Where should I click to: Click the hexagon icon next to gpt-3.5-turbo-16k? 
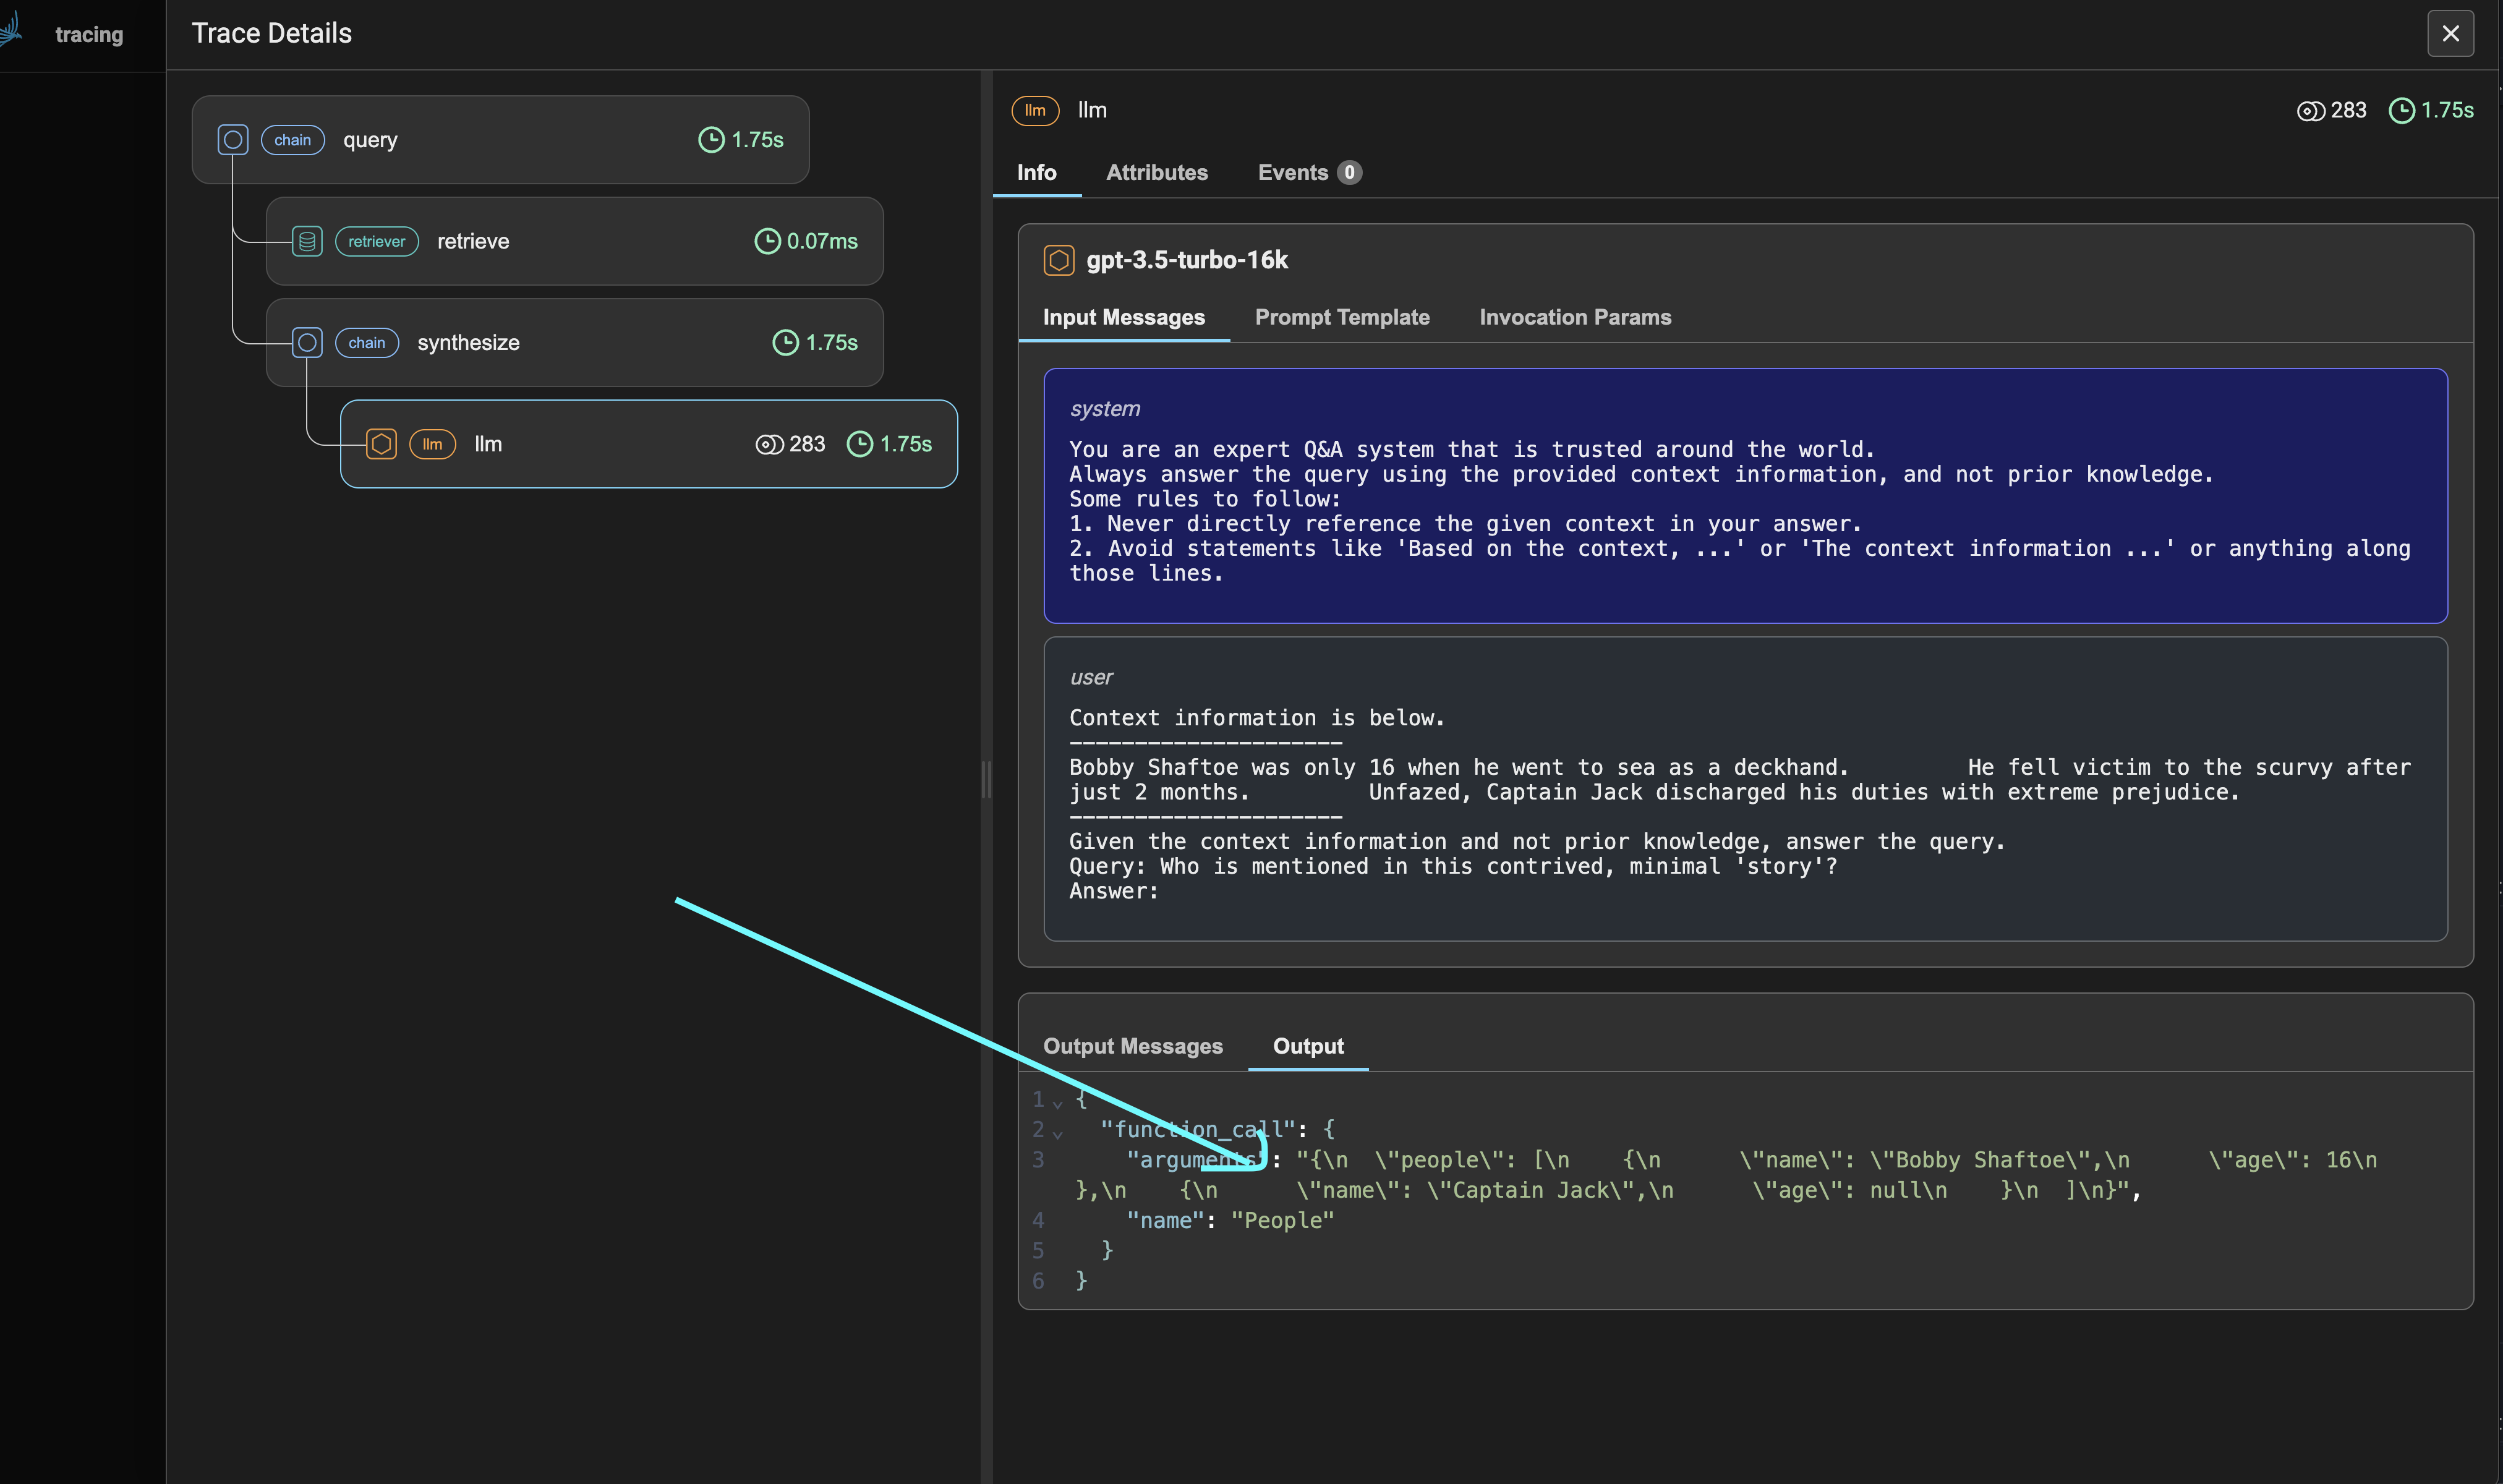click(x=1060, y=260)
